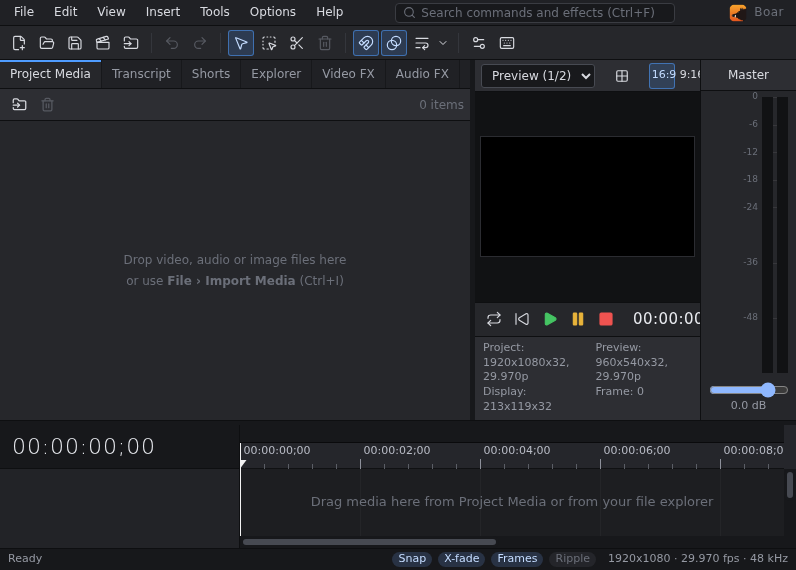
Task: Click the import media icon in the main toolbar
Action: tap(130, 43)
